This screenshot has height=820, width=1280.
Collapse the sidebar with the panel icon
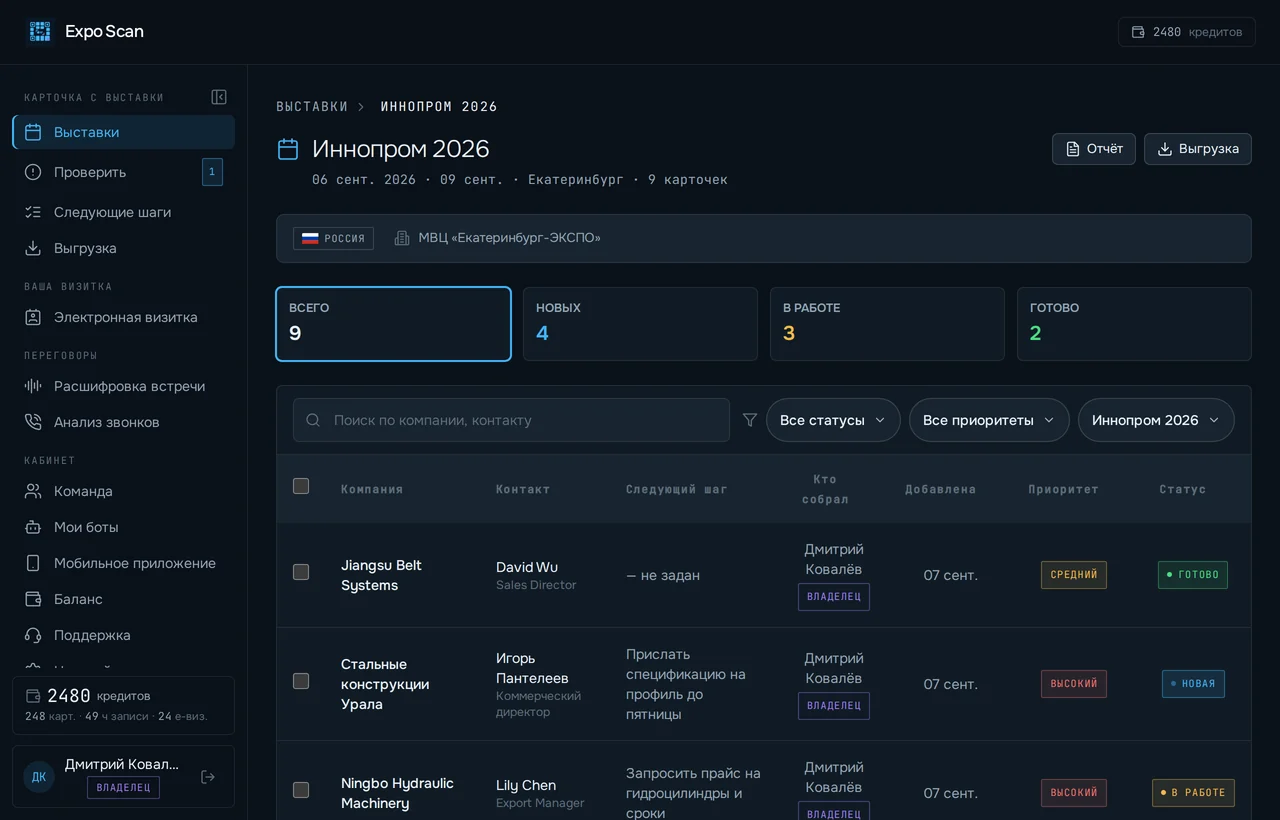(x=219, y=97)
